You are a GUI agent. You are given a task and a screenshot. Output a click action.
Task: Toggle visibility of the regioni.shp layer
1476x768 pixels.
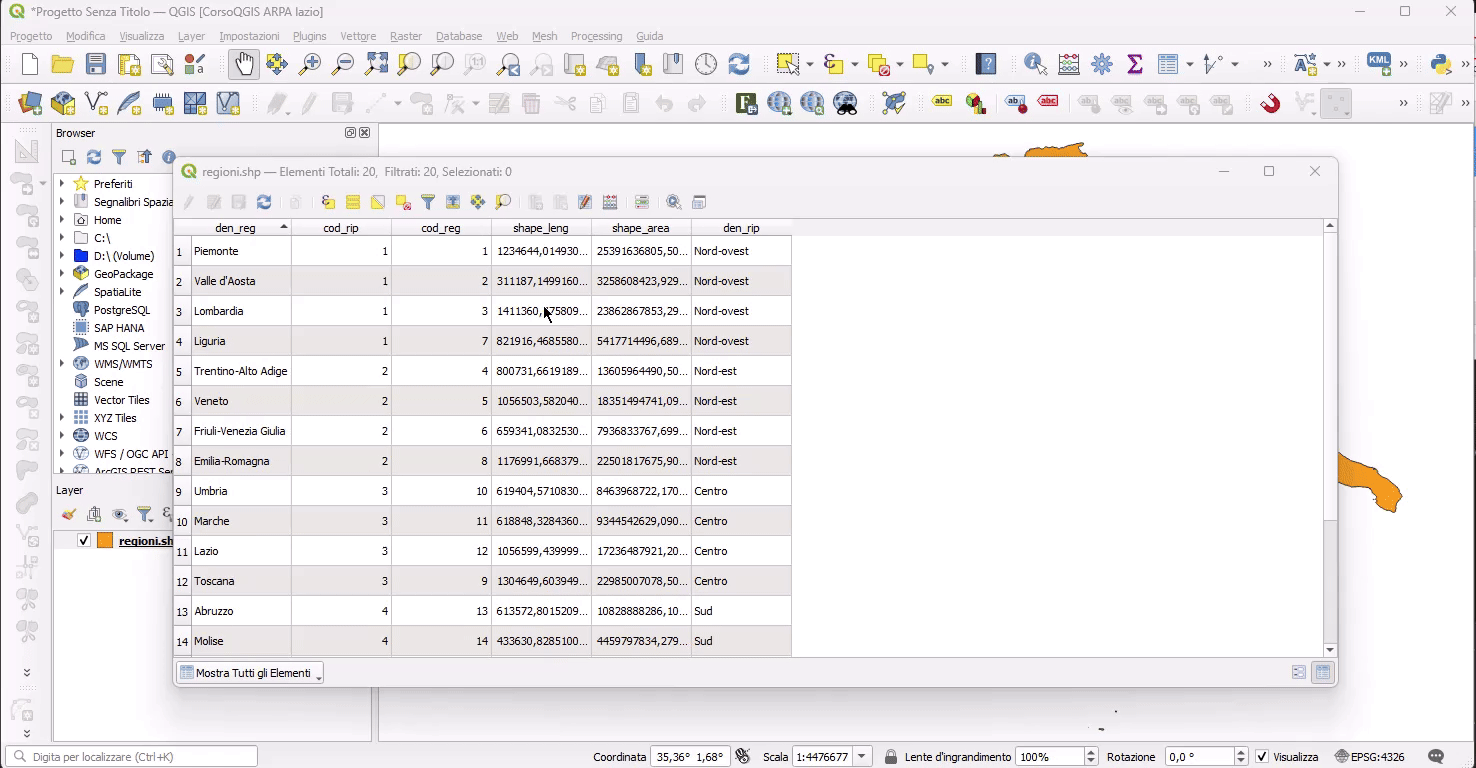(x=84, y=541)
